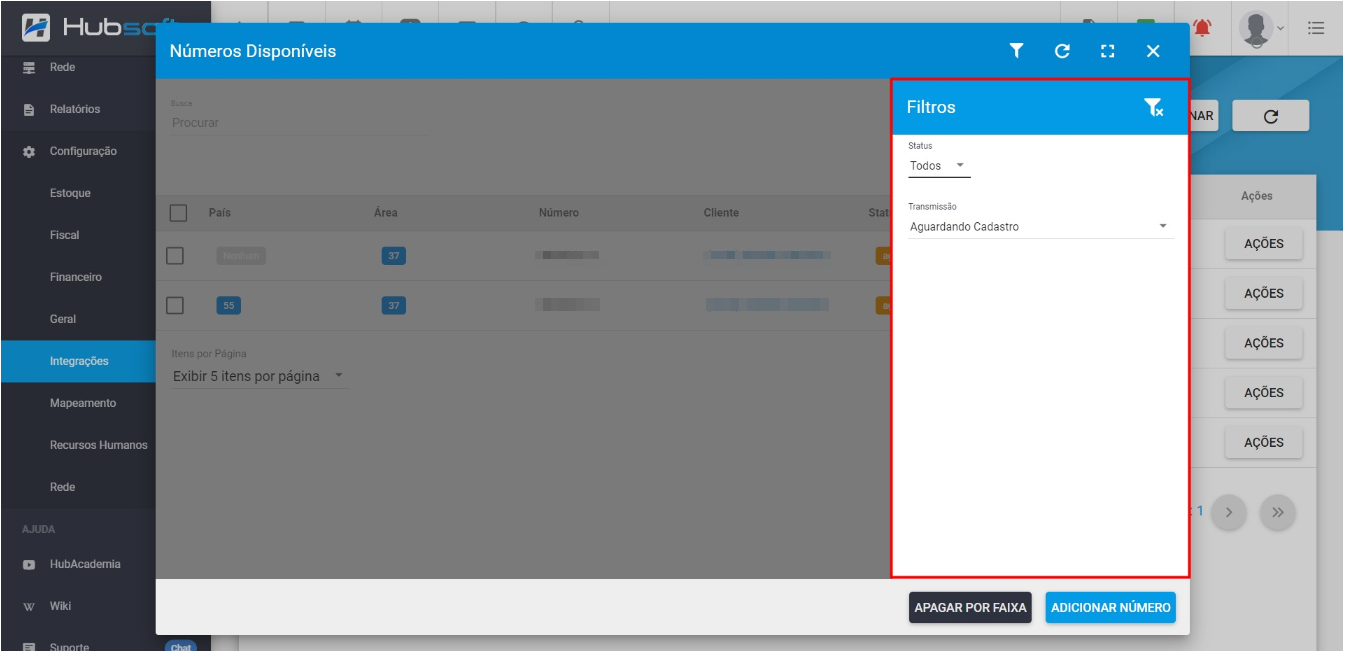Click the Nenhum country badge
The image size is (1351, 651).
(x=241, y=256)
